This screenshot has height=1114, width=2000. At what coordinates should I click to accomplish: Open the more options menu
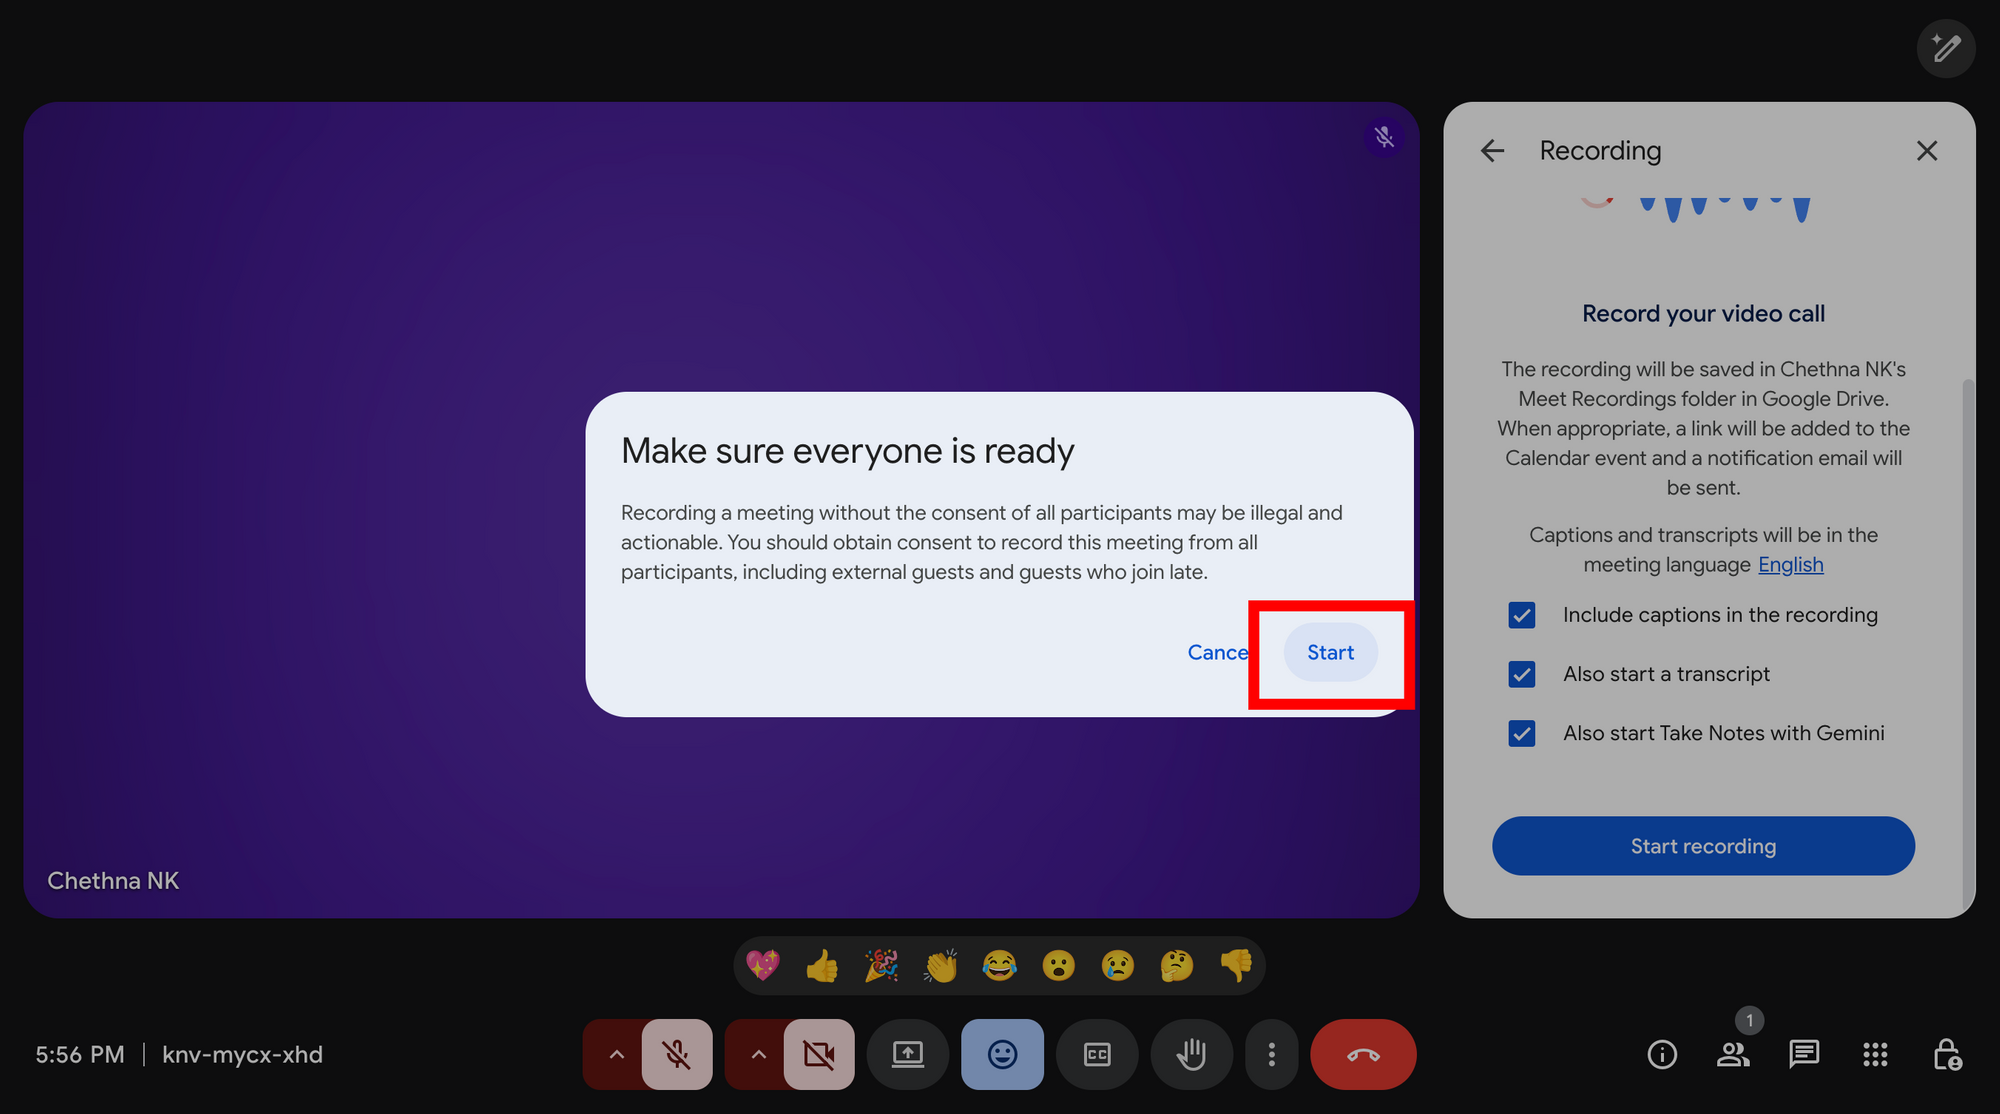(x=1271, y=1054)
